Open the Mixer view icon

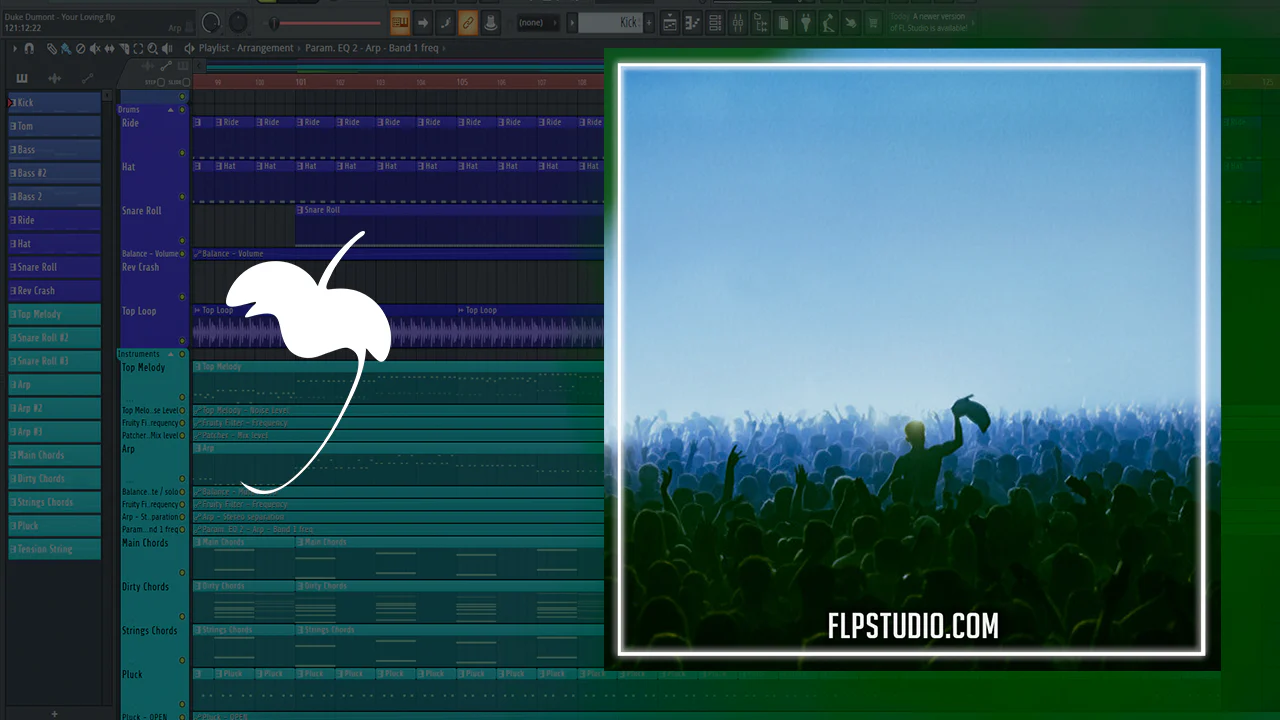pyautogui.click(x=738, y=22)
